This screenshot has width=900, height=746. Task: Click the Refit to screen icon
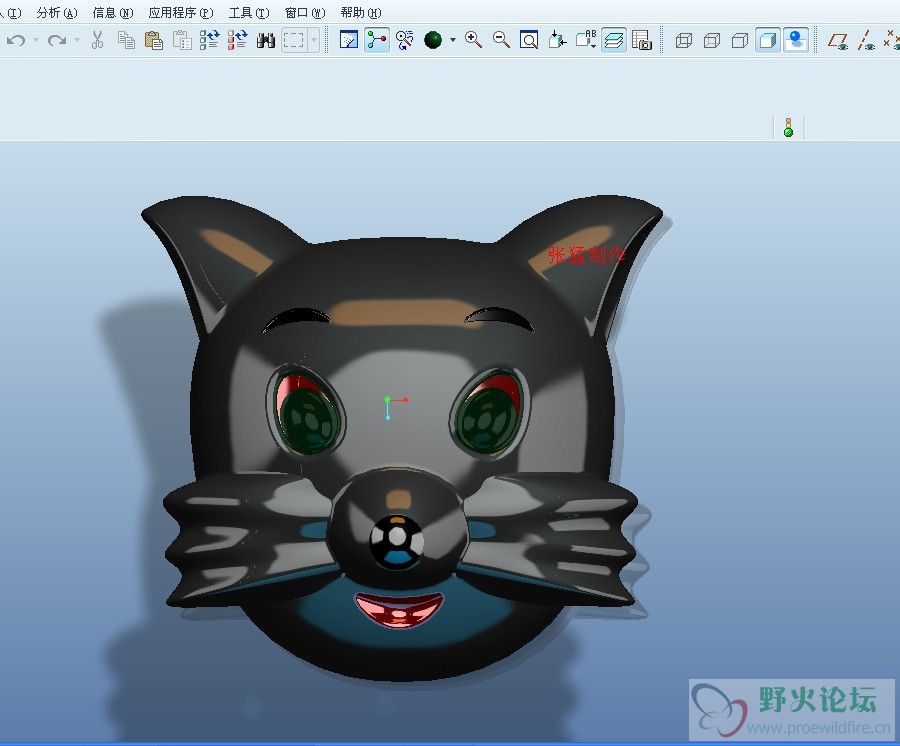coord(529,40)
